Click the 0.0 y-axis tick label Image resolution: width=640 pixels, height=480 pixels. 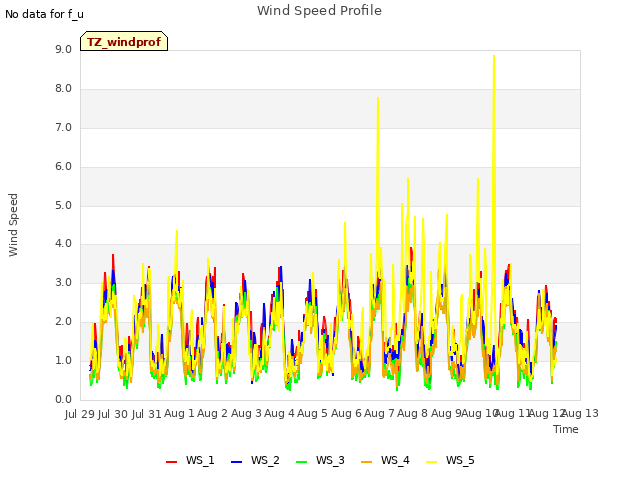[63, 399]
